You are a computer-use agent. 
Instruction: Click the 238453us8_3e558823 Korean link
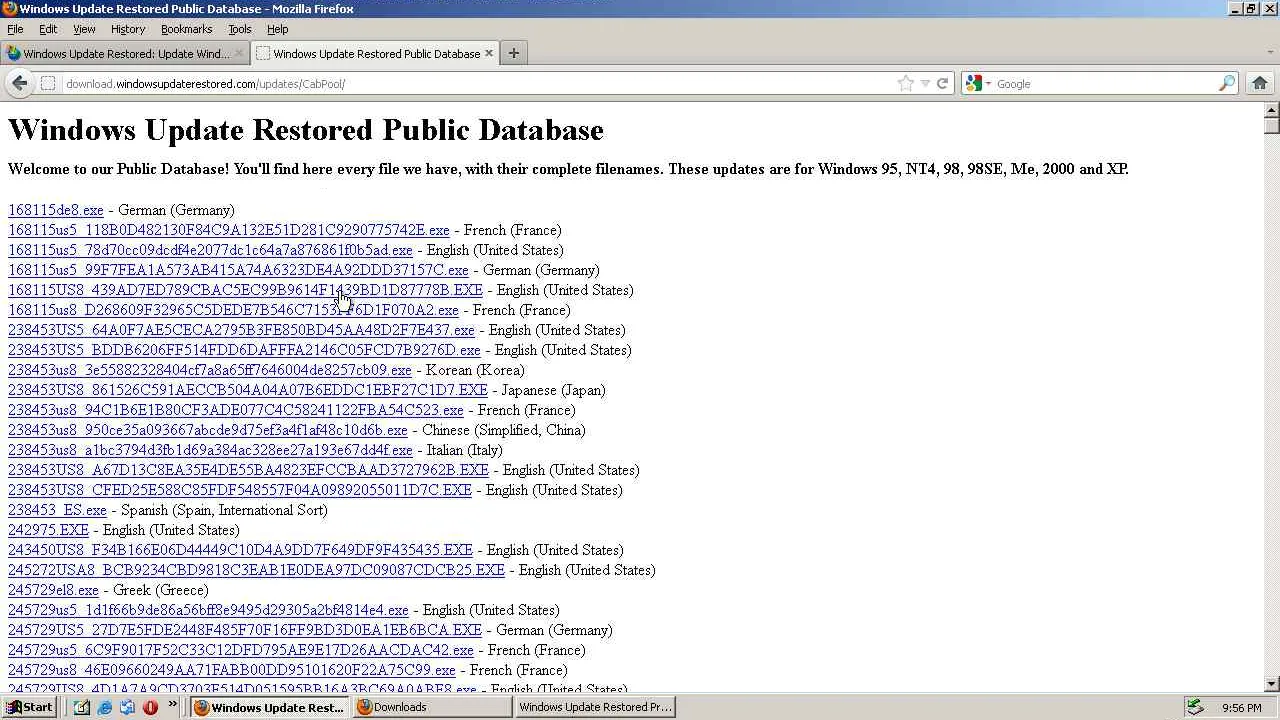[x=210, y=370]
